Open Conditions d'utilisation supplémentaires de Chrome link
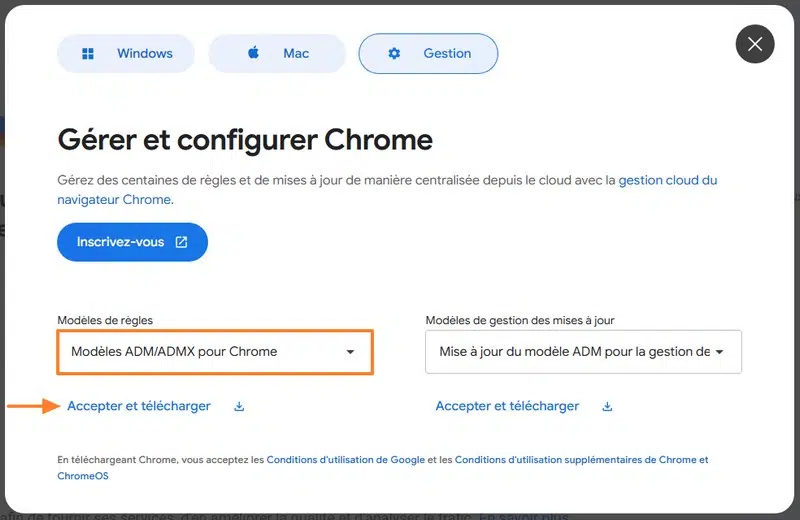Viewport: 800px width, 520px height. point(581,460)
